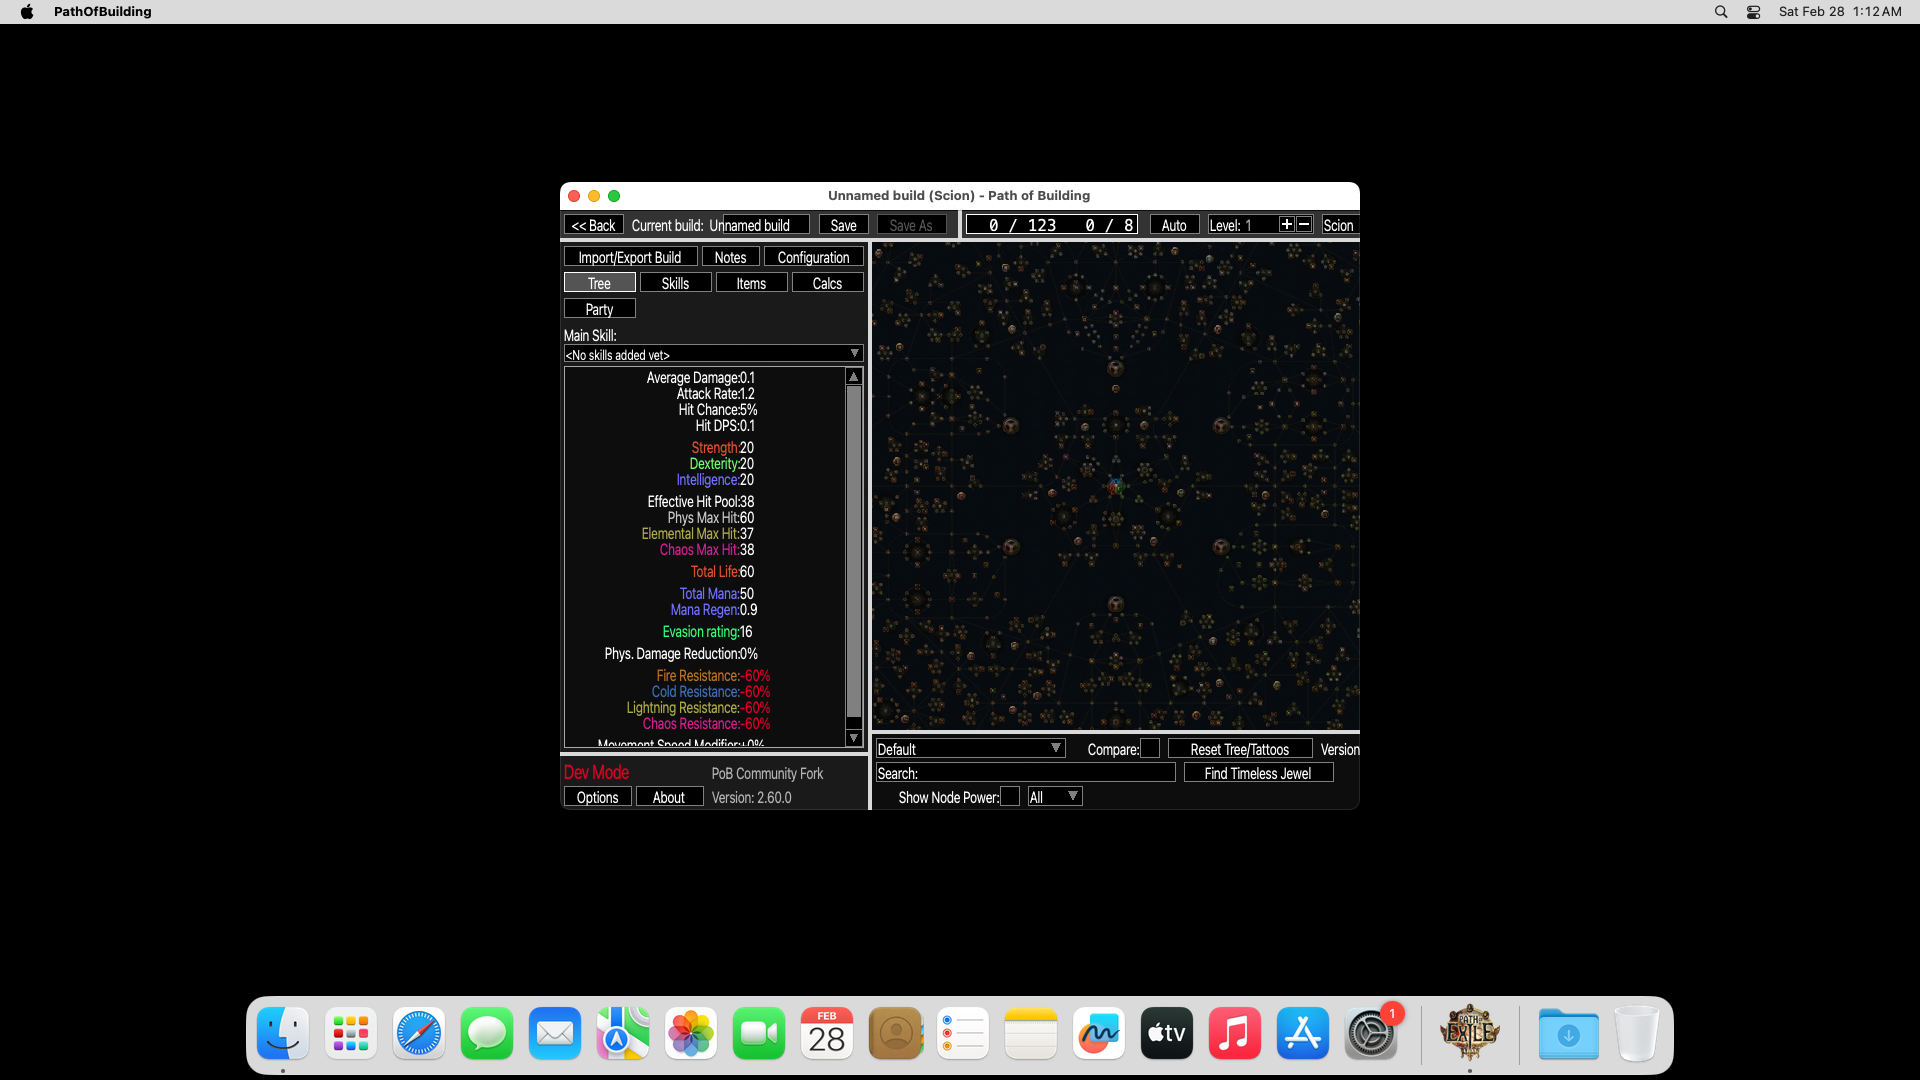
Task: Increase level with the plus button
Action: [x=1287, y=225]
